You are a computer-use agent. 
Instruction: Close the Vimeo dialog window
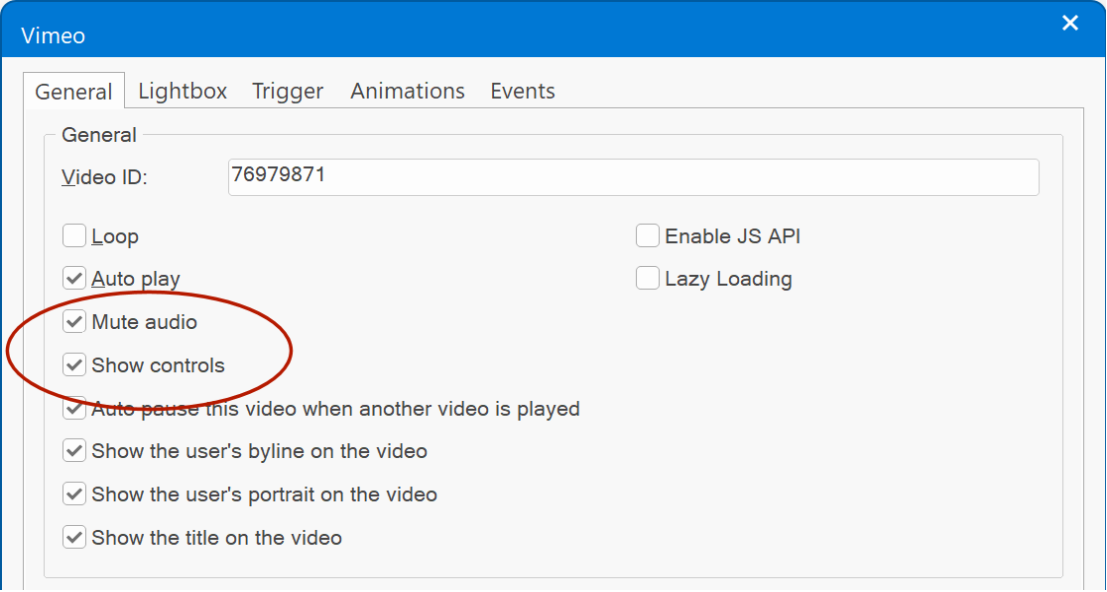click(1070, 24)
